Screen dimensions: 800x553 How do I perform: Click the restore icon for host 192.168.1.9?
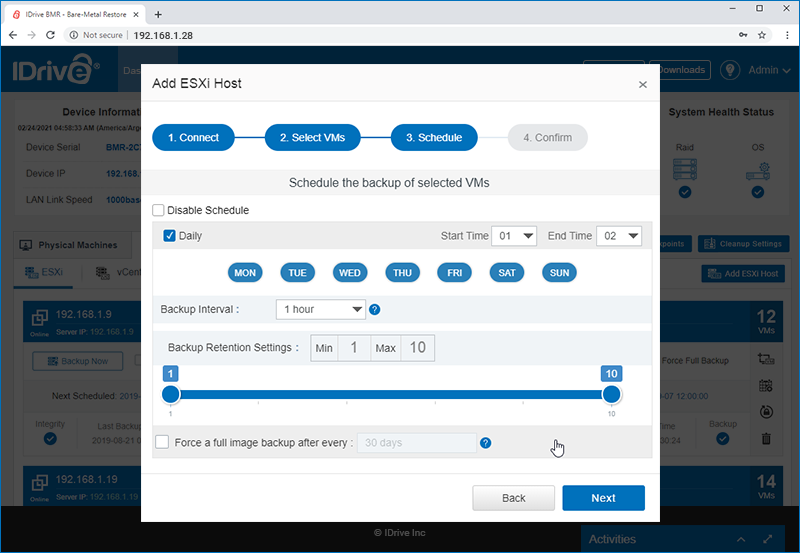coord(766,412)
